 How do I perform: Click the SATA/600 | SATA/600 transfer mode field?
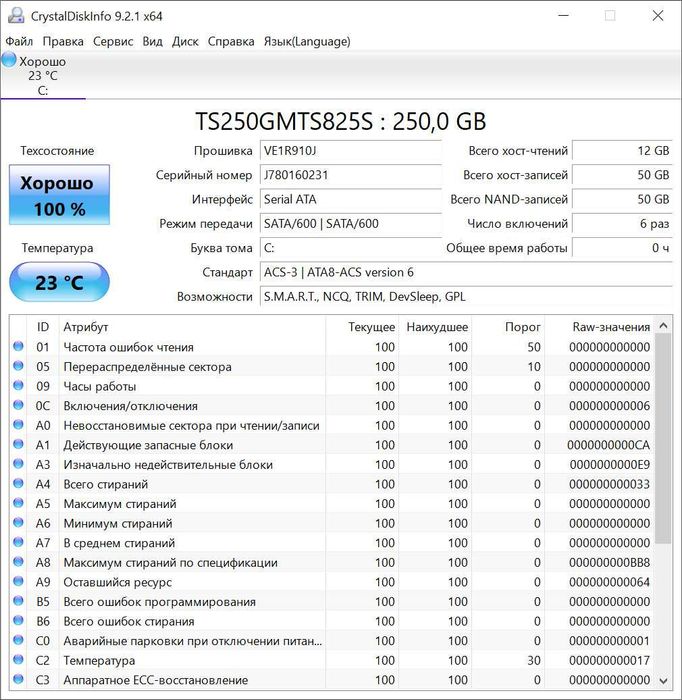(x=350, y=224)
